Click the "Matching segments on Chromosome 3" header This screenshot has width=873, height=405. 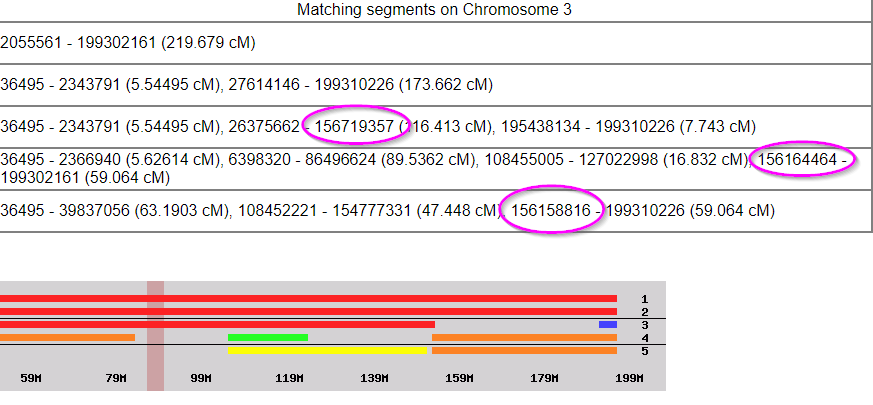coord(441,10)
